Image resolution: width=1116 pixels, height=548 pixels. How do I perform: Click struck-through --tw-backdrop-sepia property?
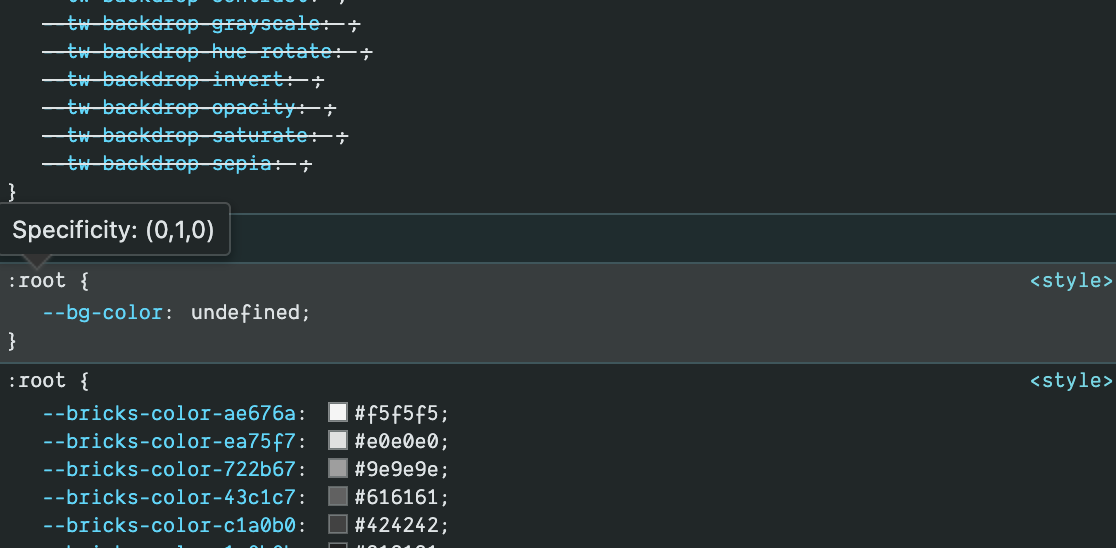coord(157,164)
